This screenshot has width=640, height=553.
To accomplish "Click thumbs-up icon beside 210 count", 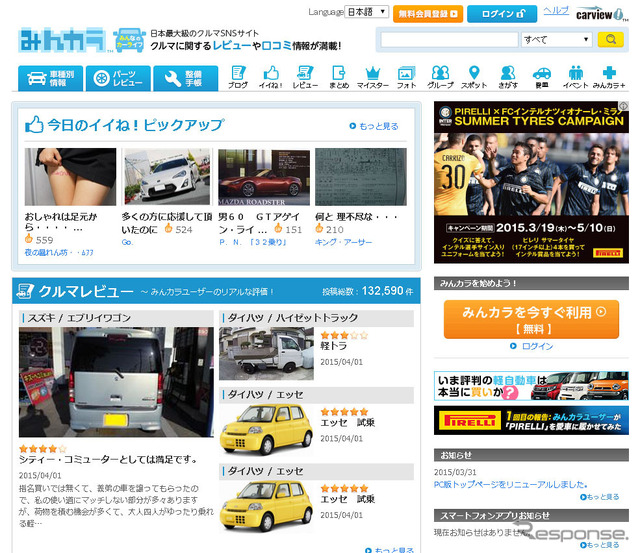I will 319,228.
